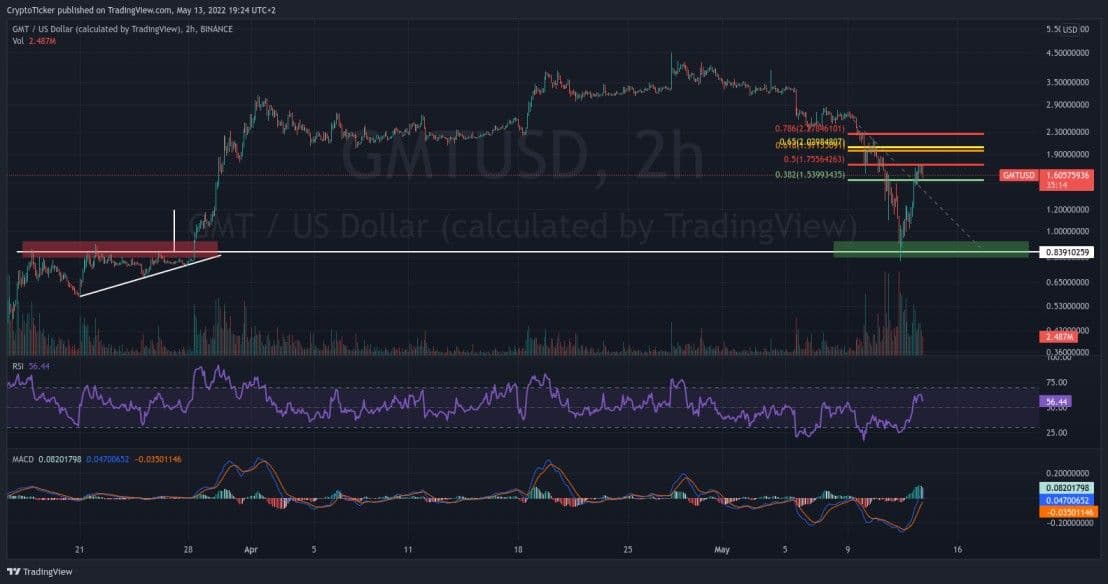The width and height of the screenshot is (1108, 584).
Task: Click the 0.08201798 MACD histogram value tag
Action: click(1069, 486)
